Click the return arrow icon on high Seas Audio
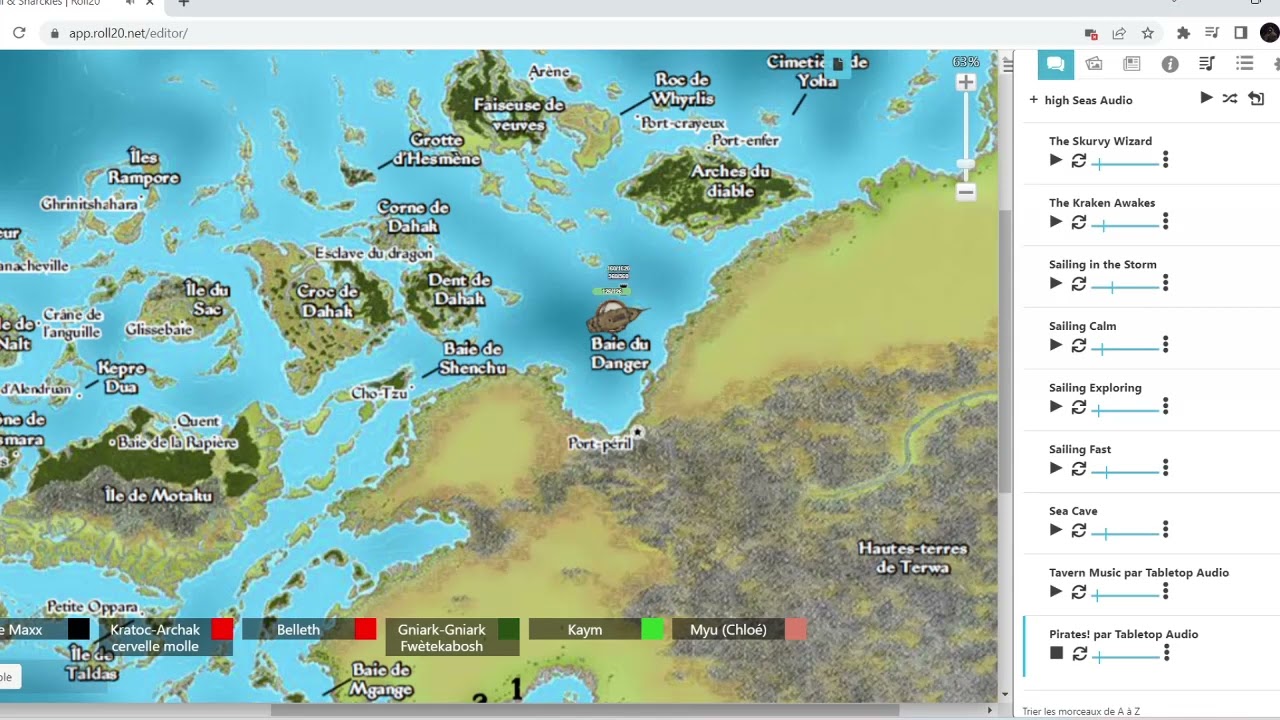 1257,98
